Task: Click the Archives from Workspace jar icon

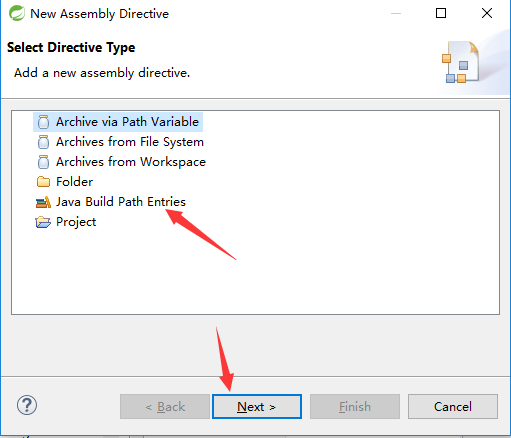Action: pyautogui.click(x=43, y=162)
